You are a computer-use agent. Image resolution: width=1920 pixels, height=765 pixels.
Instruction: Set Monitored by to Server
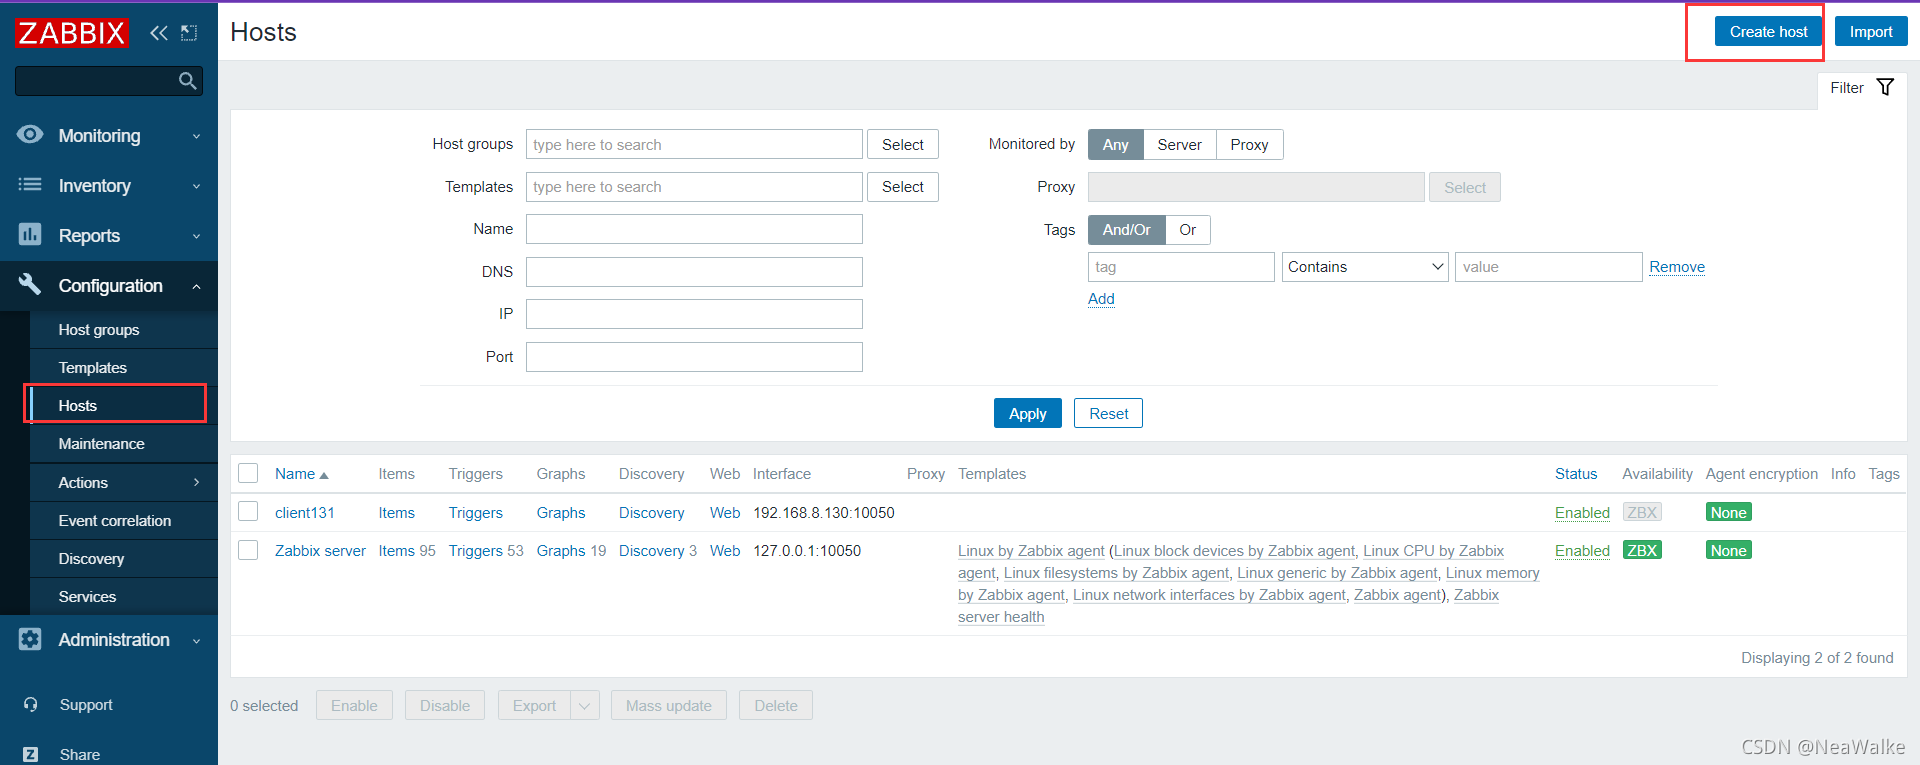(1179, 144)
